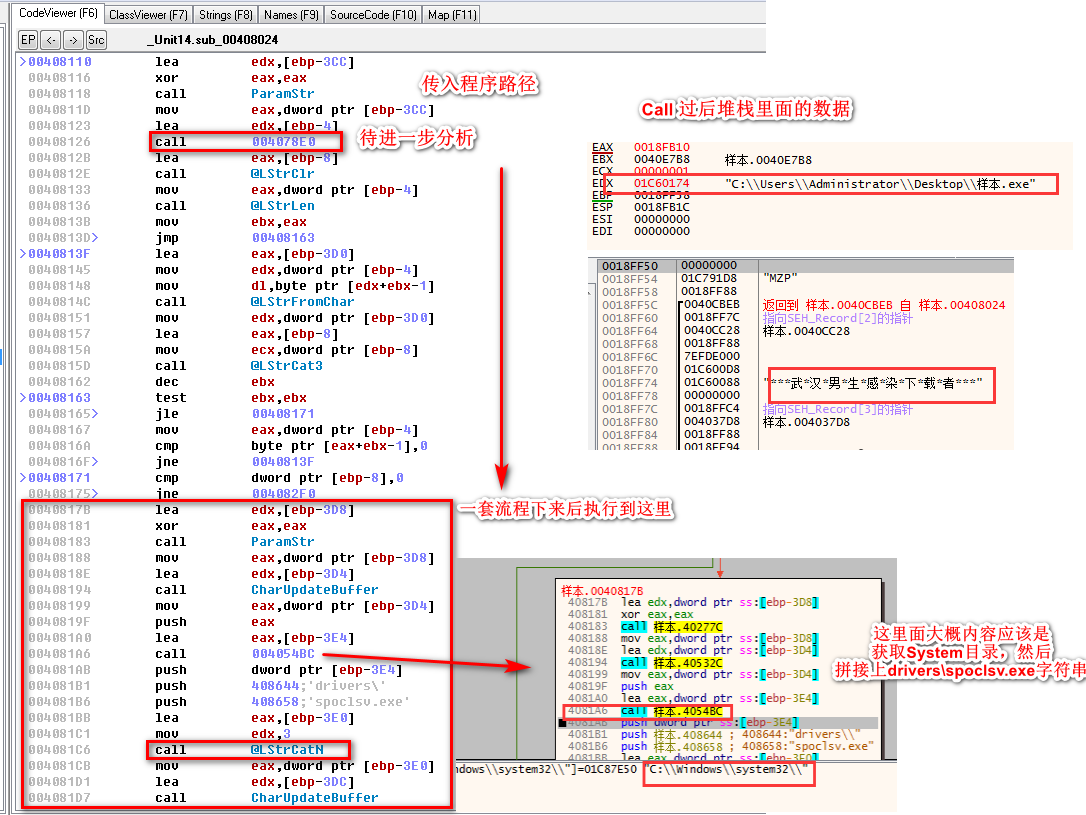Open the Map (F11) tab
Image resolution: width=1086 pixels, height=815 pixels.
click(x=452, y=14)
